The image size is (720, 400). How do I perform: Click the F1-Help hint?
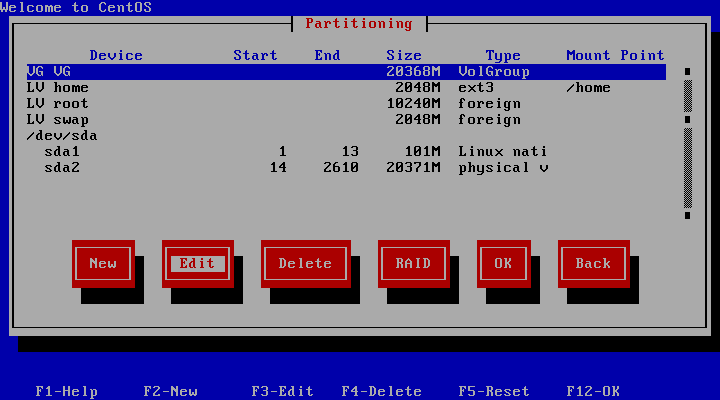point(67,391)
